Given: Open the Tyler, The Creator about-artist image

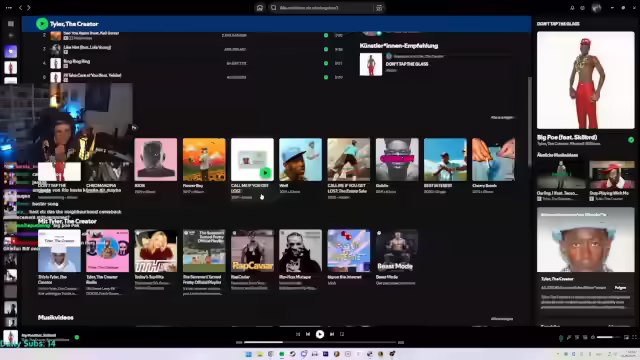Looking at the screenshot, I should click(x=585, y=240).
